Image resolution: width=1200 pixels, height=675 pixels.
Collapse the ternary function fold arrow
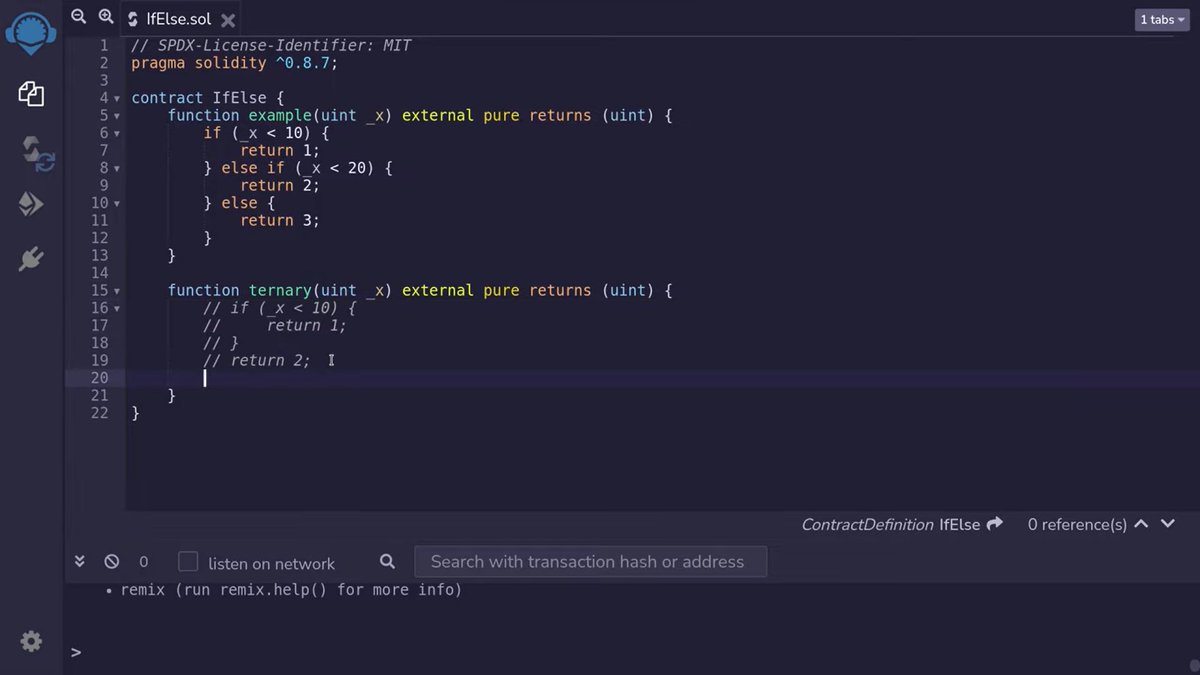[x=117, y=290]
